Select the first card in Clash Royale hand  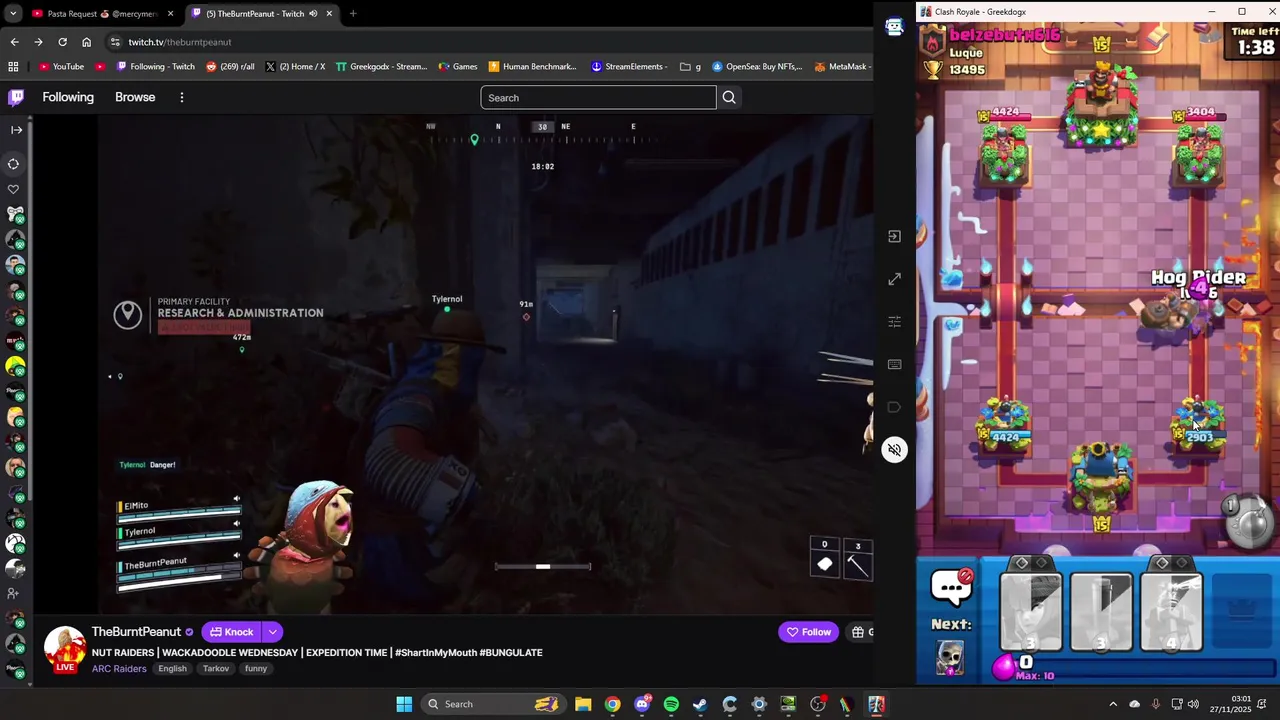pyautogui.click(x=1031, y=611)
